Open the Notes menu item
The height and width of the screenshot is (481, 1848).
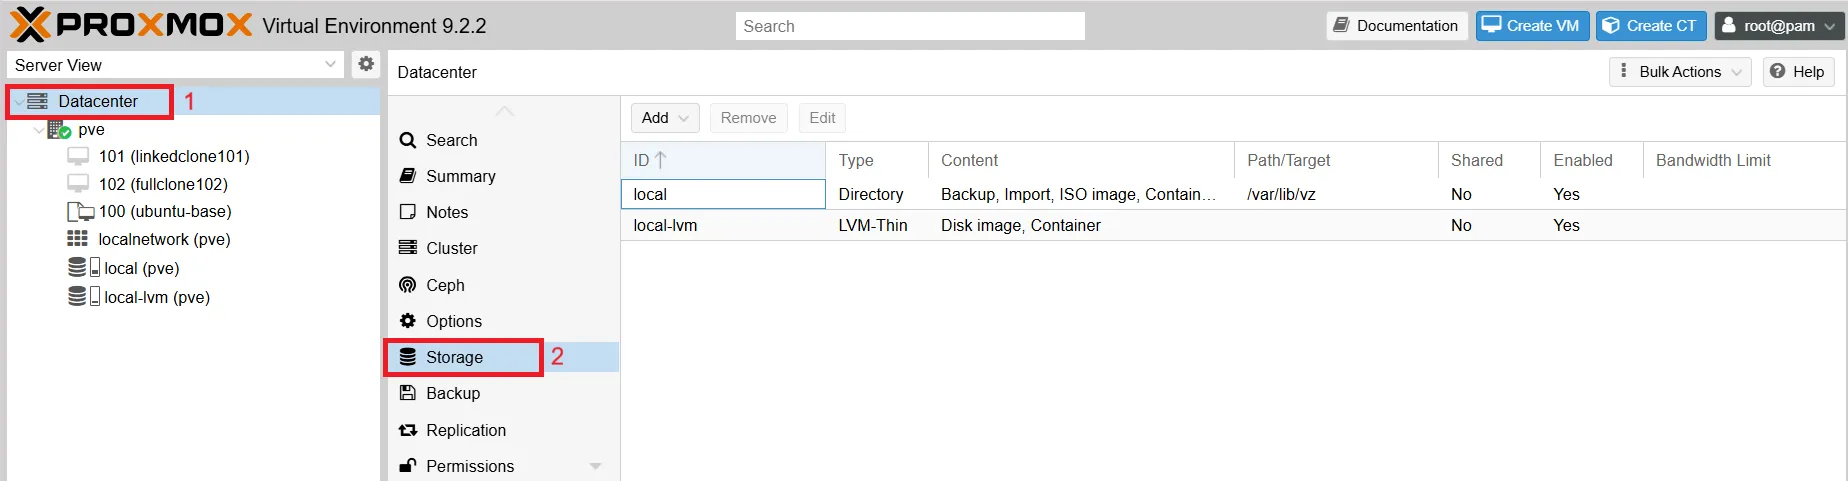503,212
